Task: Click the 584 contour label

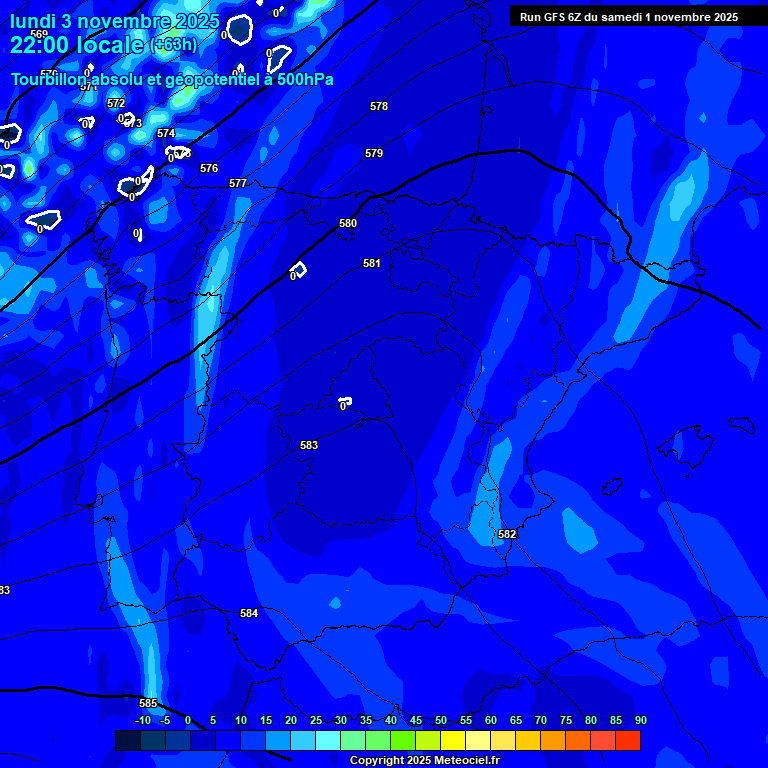Action: (x=249, y=613)
